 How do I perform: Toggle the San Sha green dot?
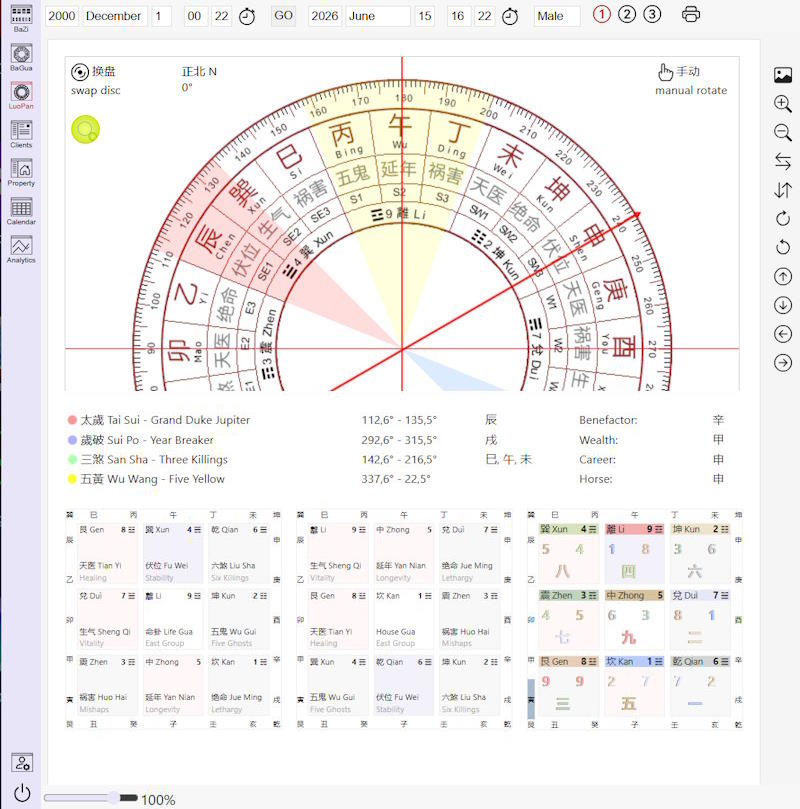[72, 459]
